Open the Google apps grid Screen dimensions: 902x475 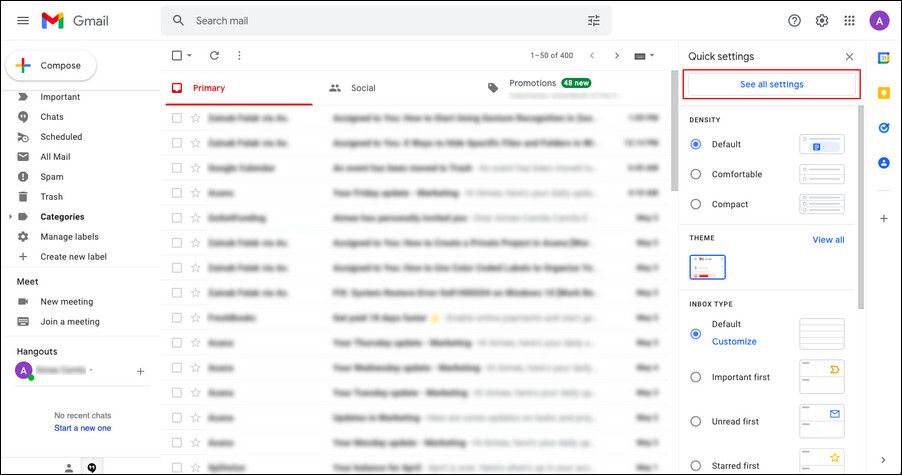850,21
